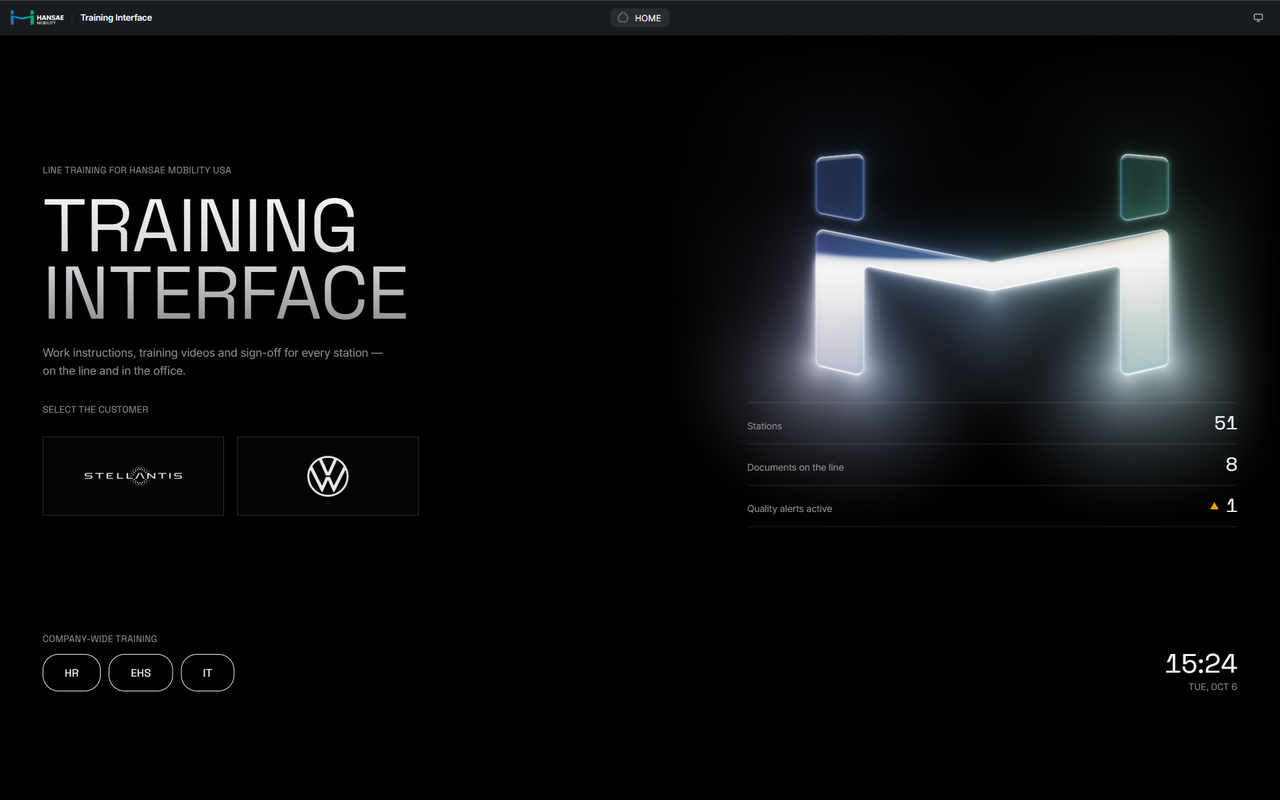Image resolution: width=1280 pixels, height=800 pixels.
Task: Choose the Volkswagen customer card
Action: pyautogui.click(x=328, y=476)
